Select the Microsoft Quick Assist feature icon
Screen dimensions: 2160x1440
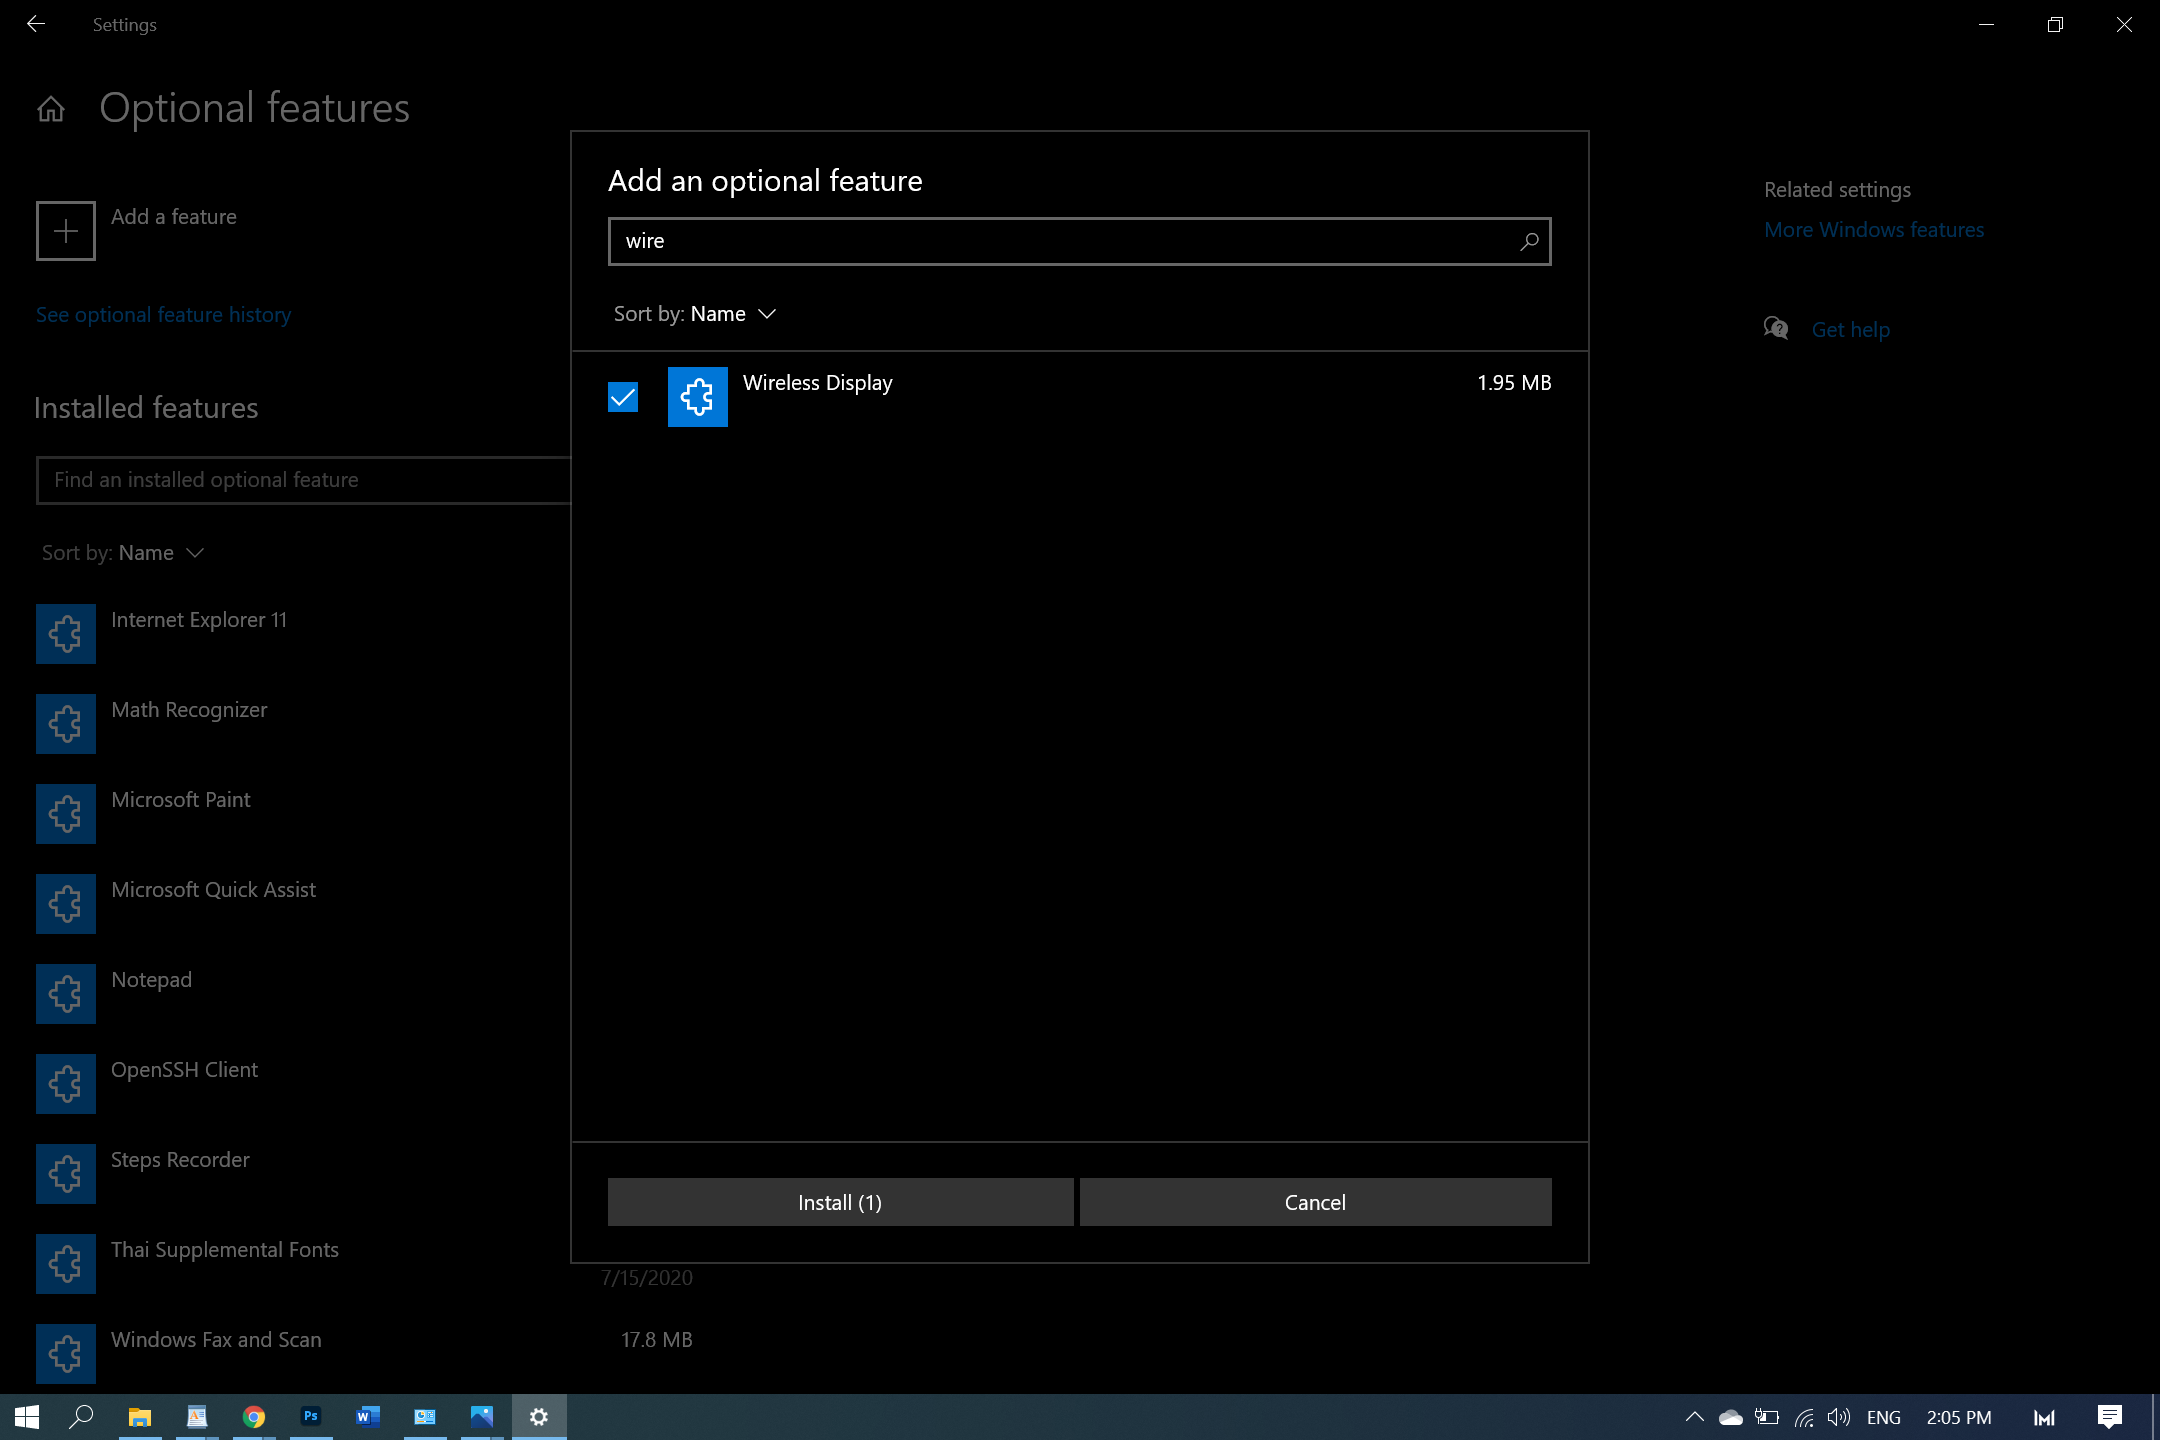[66, 904]
